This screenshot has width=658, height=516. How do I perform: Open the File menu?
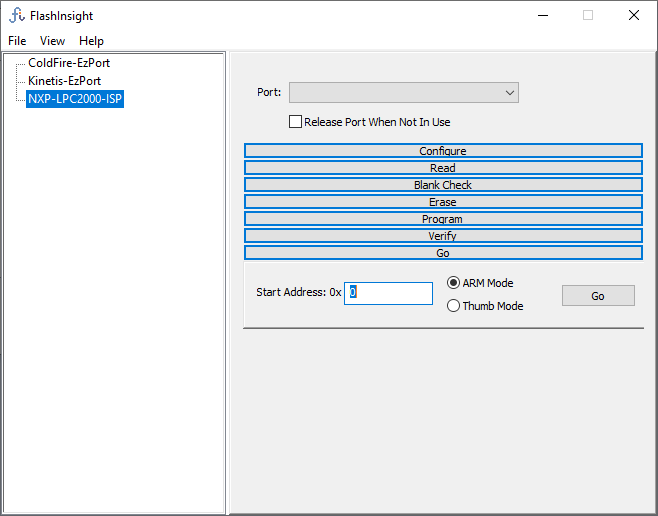tap(17, 41)
